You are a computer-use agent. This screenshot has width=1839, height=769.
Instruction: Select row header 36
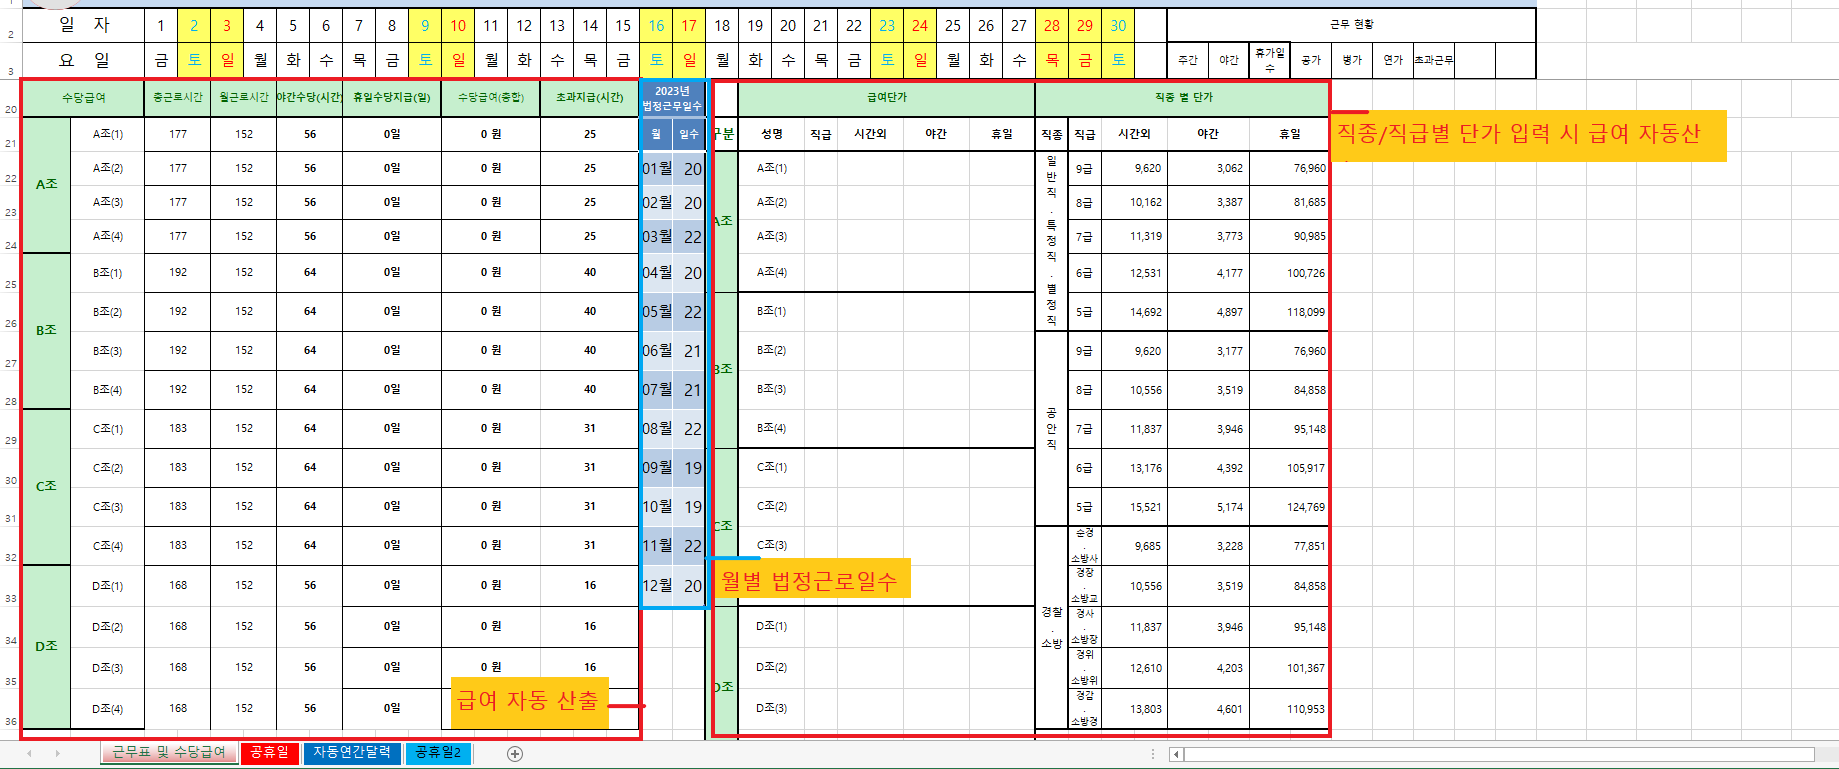point(11,721)
